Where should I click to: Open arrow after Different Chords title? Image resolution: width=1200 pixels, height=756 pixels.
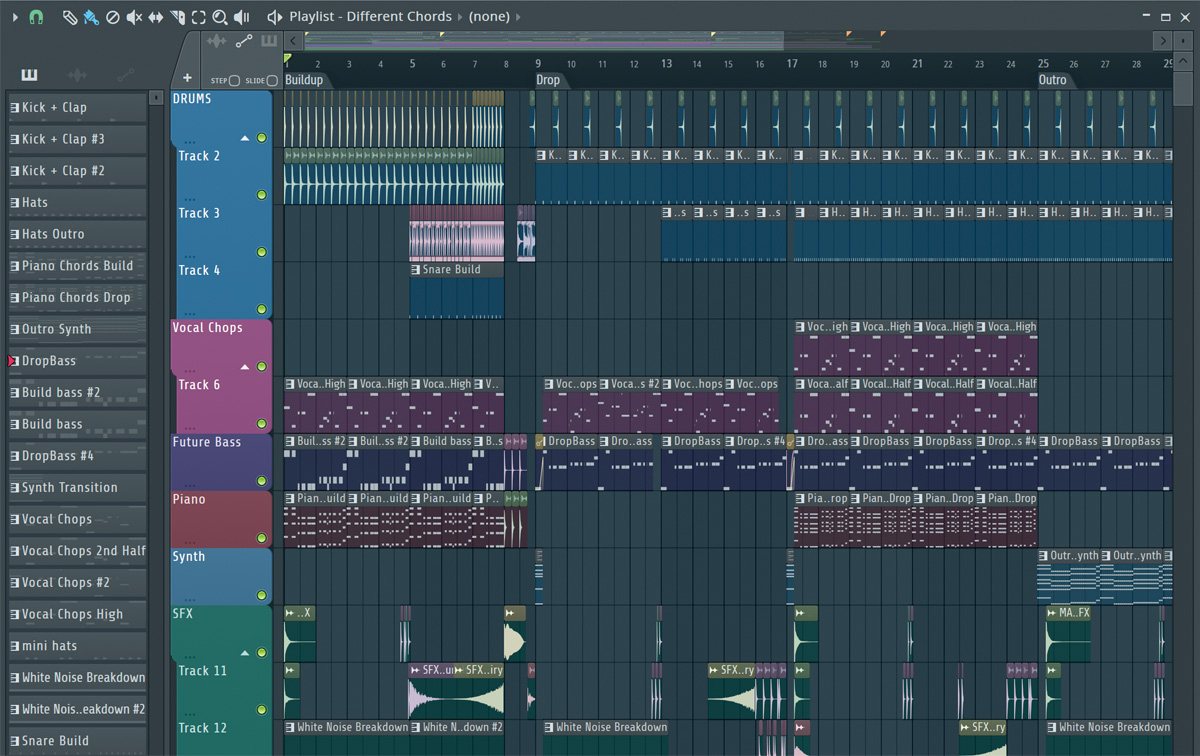click(459, 17)
